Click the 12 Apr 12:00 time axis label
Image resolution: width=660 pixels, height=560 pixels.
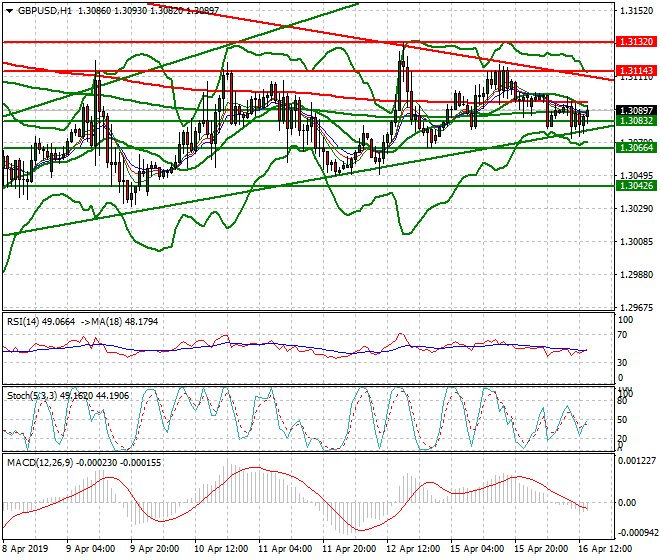click(x=412, y=550)
